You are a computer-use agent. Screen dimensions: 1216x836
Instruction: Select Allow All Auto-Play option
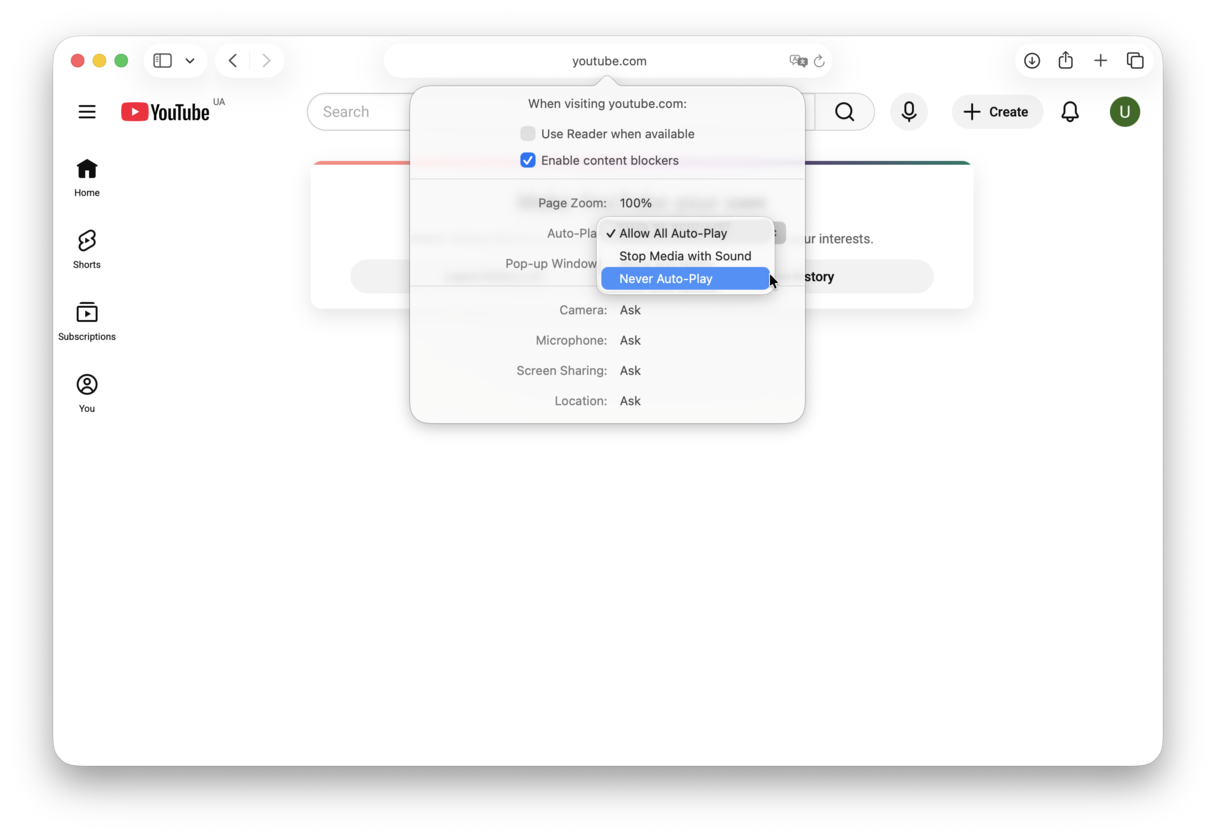tap(685, 233)
